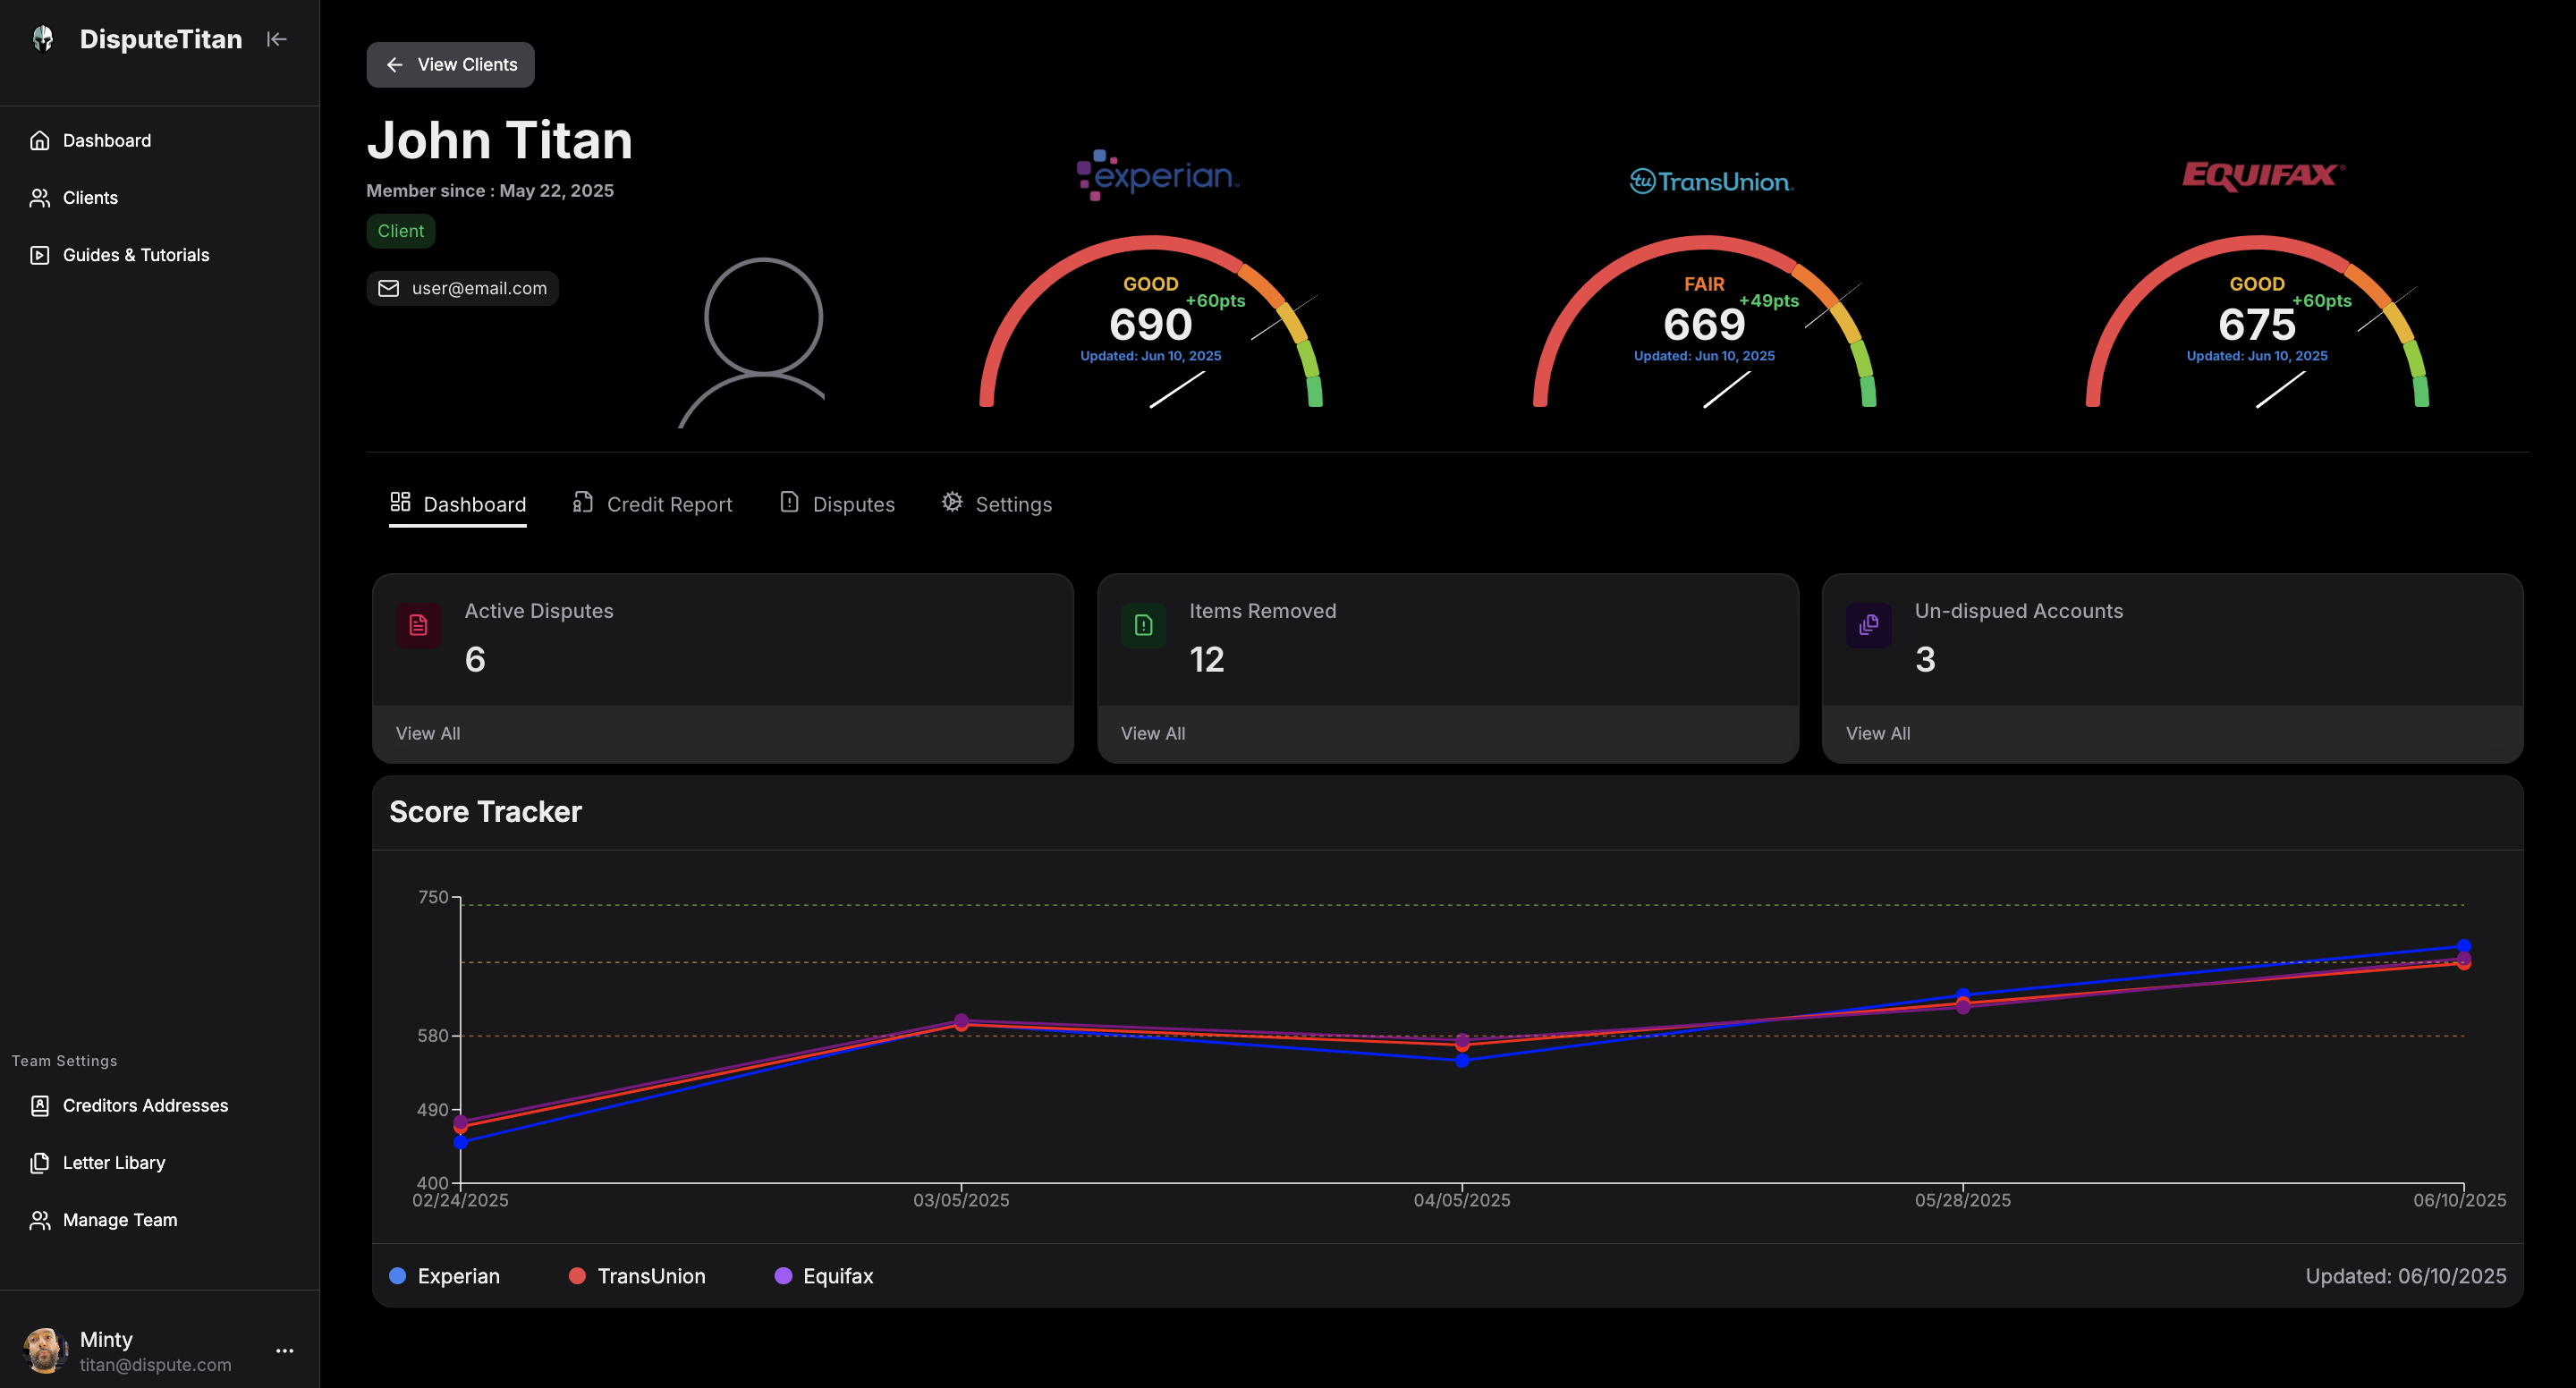Click the Dashboard home icon in sidebar

tap(40, 140)
